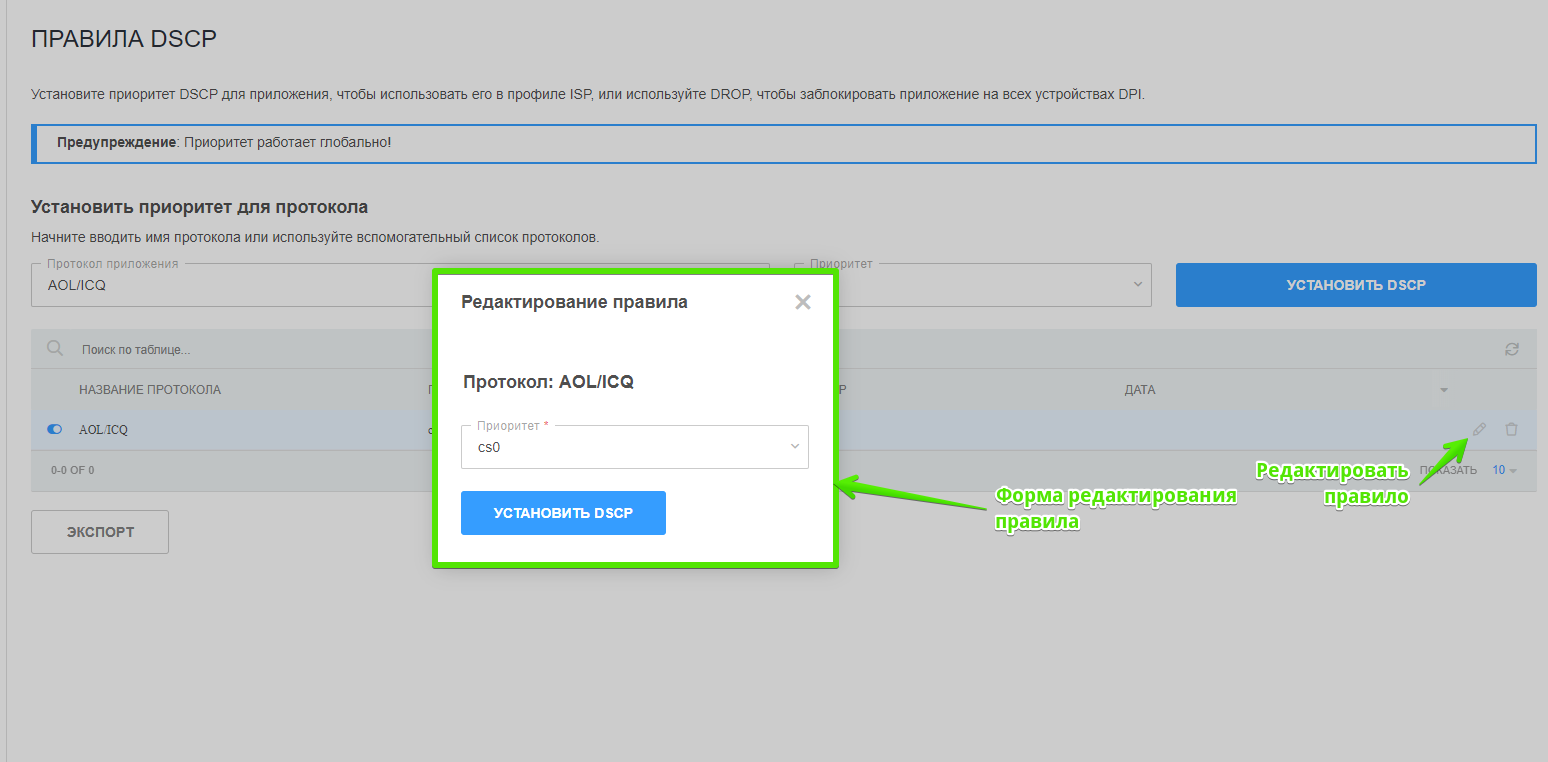This screenshot has width=1548, height=762.
Task: Click the ЭКСПОРТ button
Action: 100,532
